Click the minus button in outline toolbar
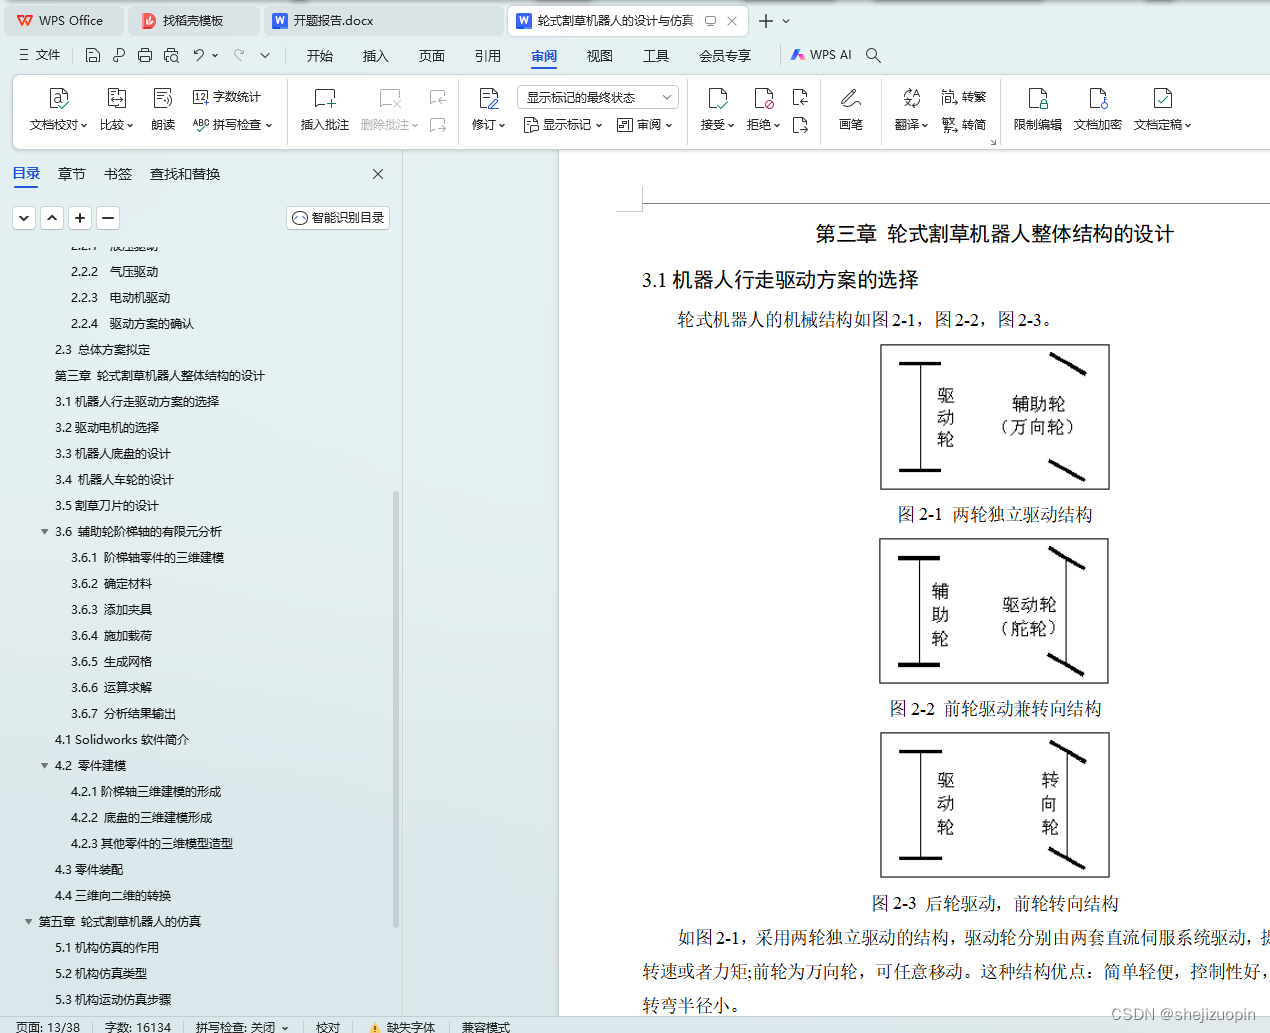The height and width of the screenshot is (1033, 1270). point(108,217)
